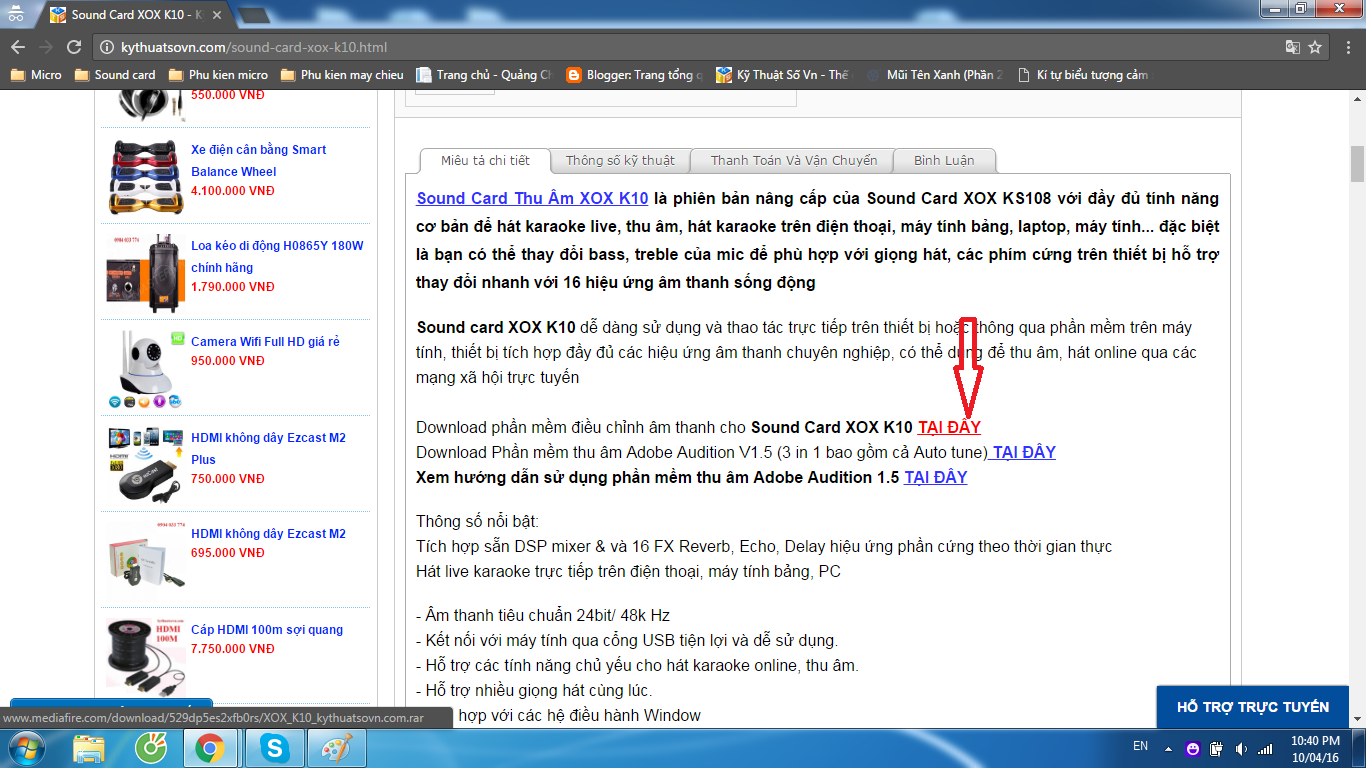Viewport: 1366px width, 768px height.
Task: Open the Phu kien may chieu bookmark folder
Action: click(342, 75)
